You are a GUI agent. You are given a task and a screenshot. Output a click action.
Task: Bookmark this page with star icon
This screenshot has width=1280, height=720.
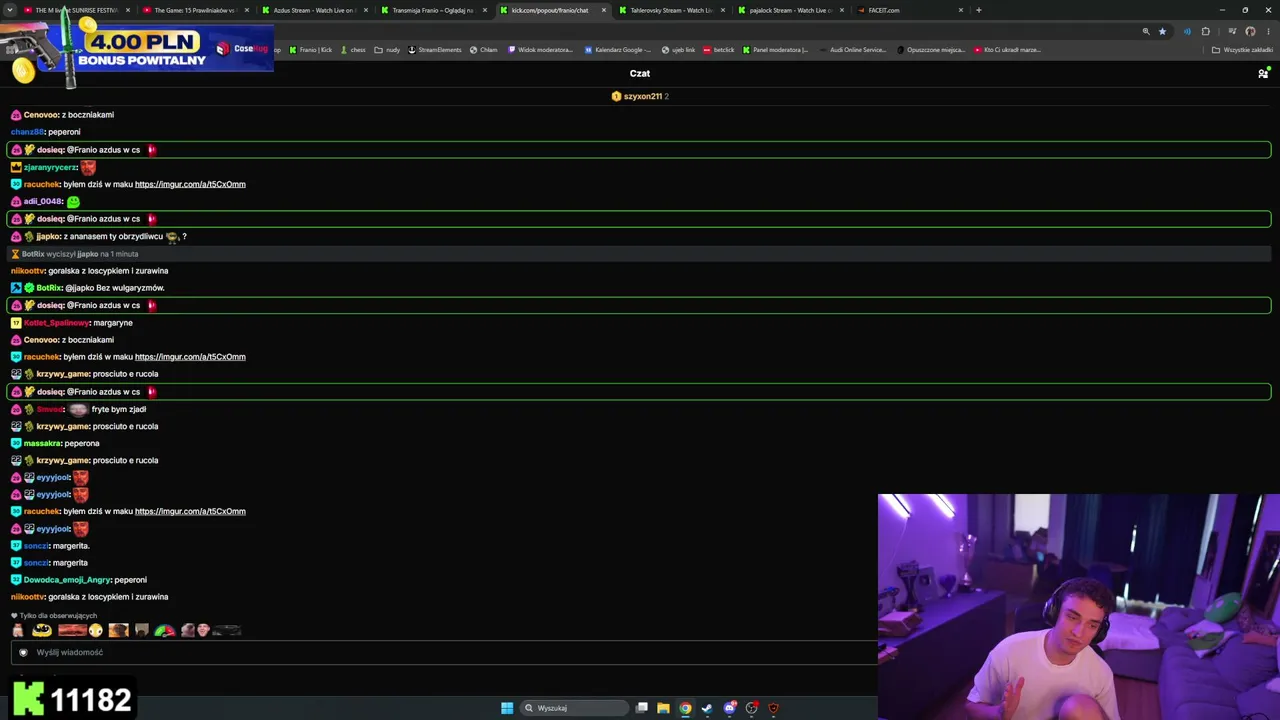[x=1162, y=31]
